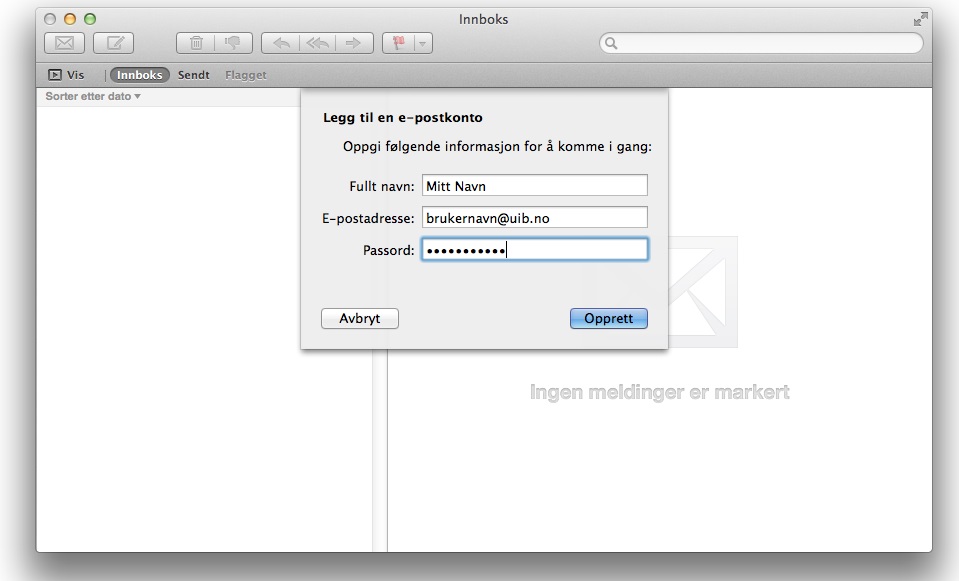Compose a new message with pencil icon
This screenshot has width=959, height=581.
tap(114, 43)
